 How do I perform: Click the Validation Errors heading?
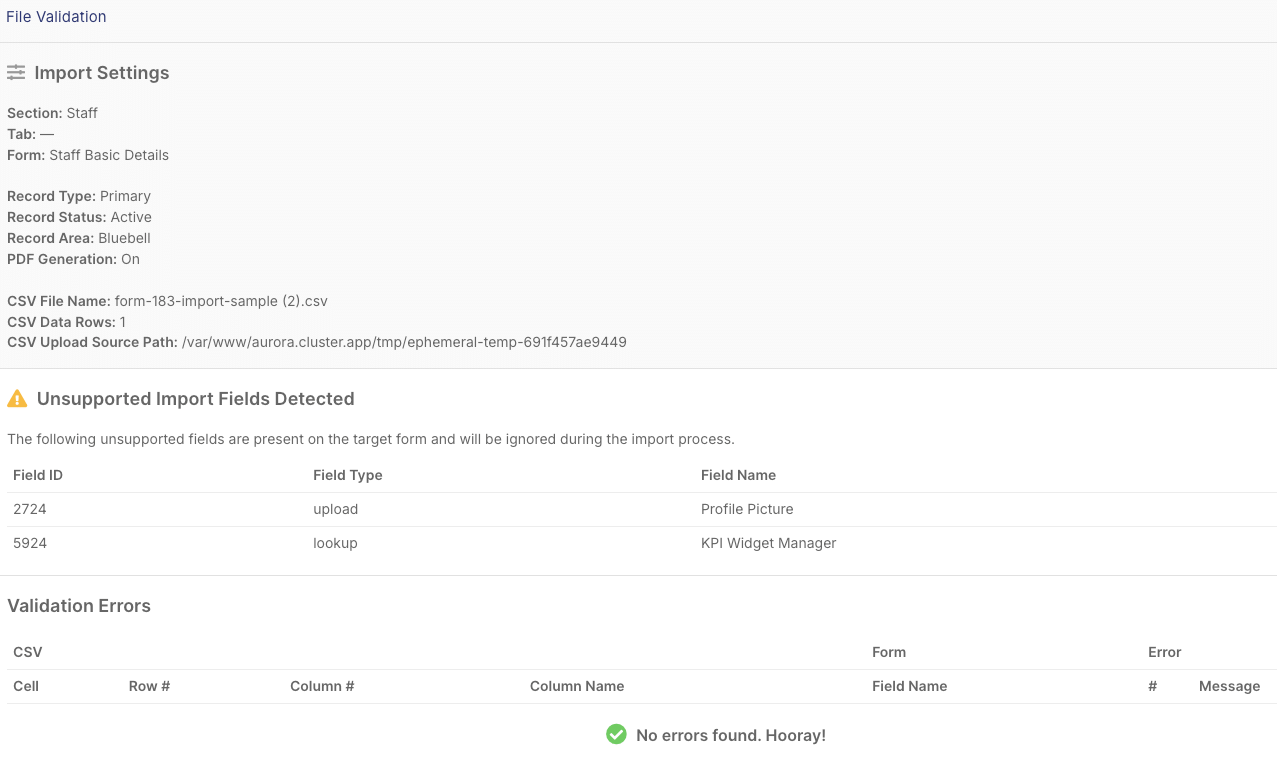click(x=79, y=606)
